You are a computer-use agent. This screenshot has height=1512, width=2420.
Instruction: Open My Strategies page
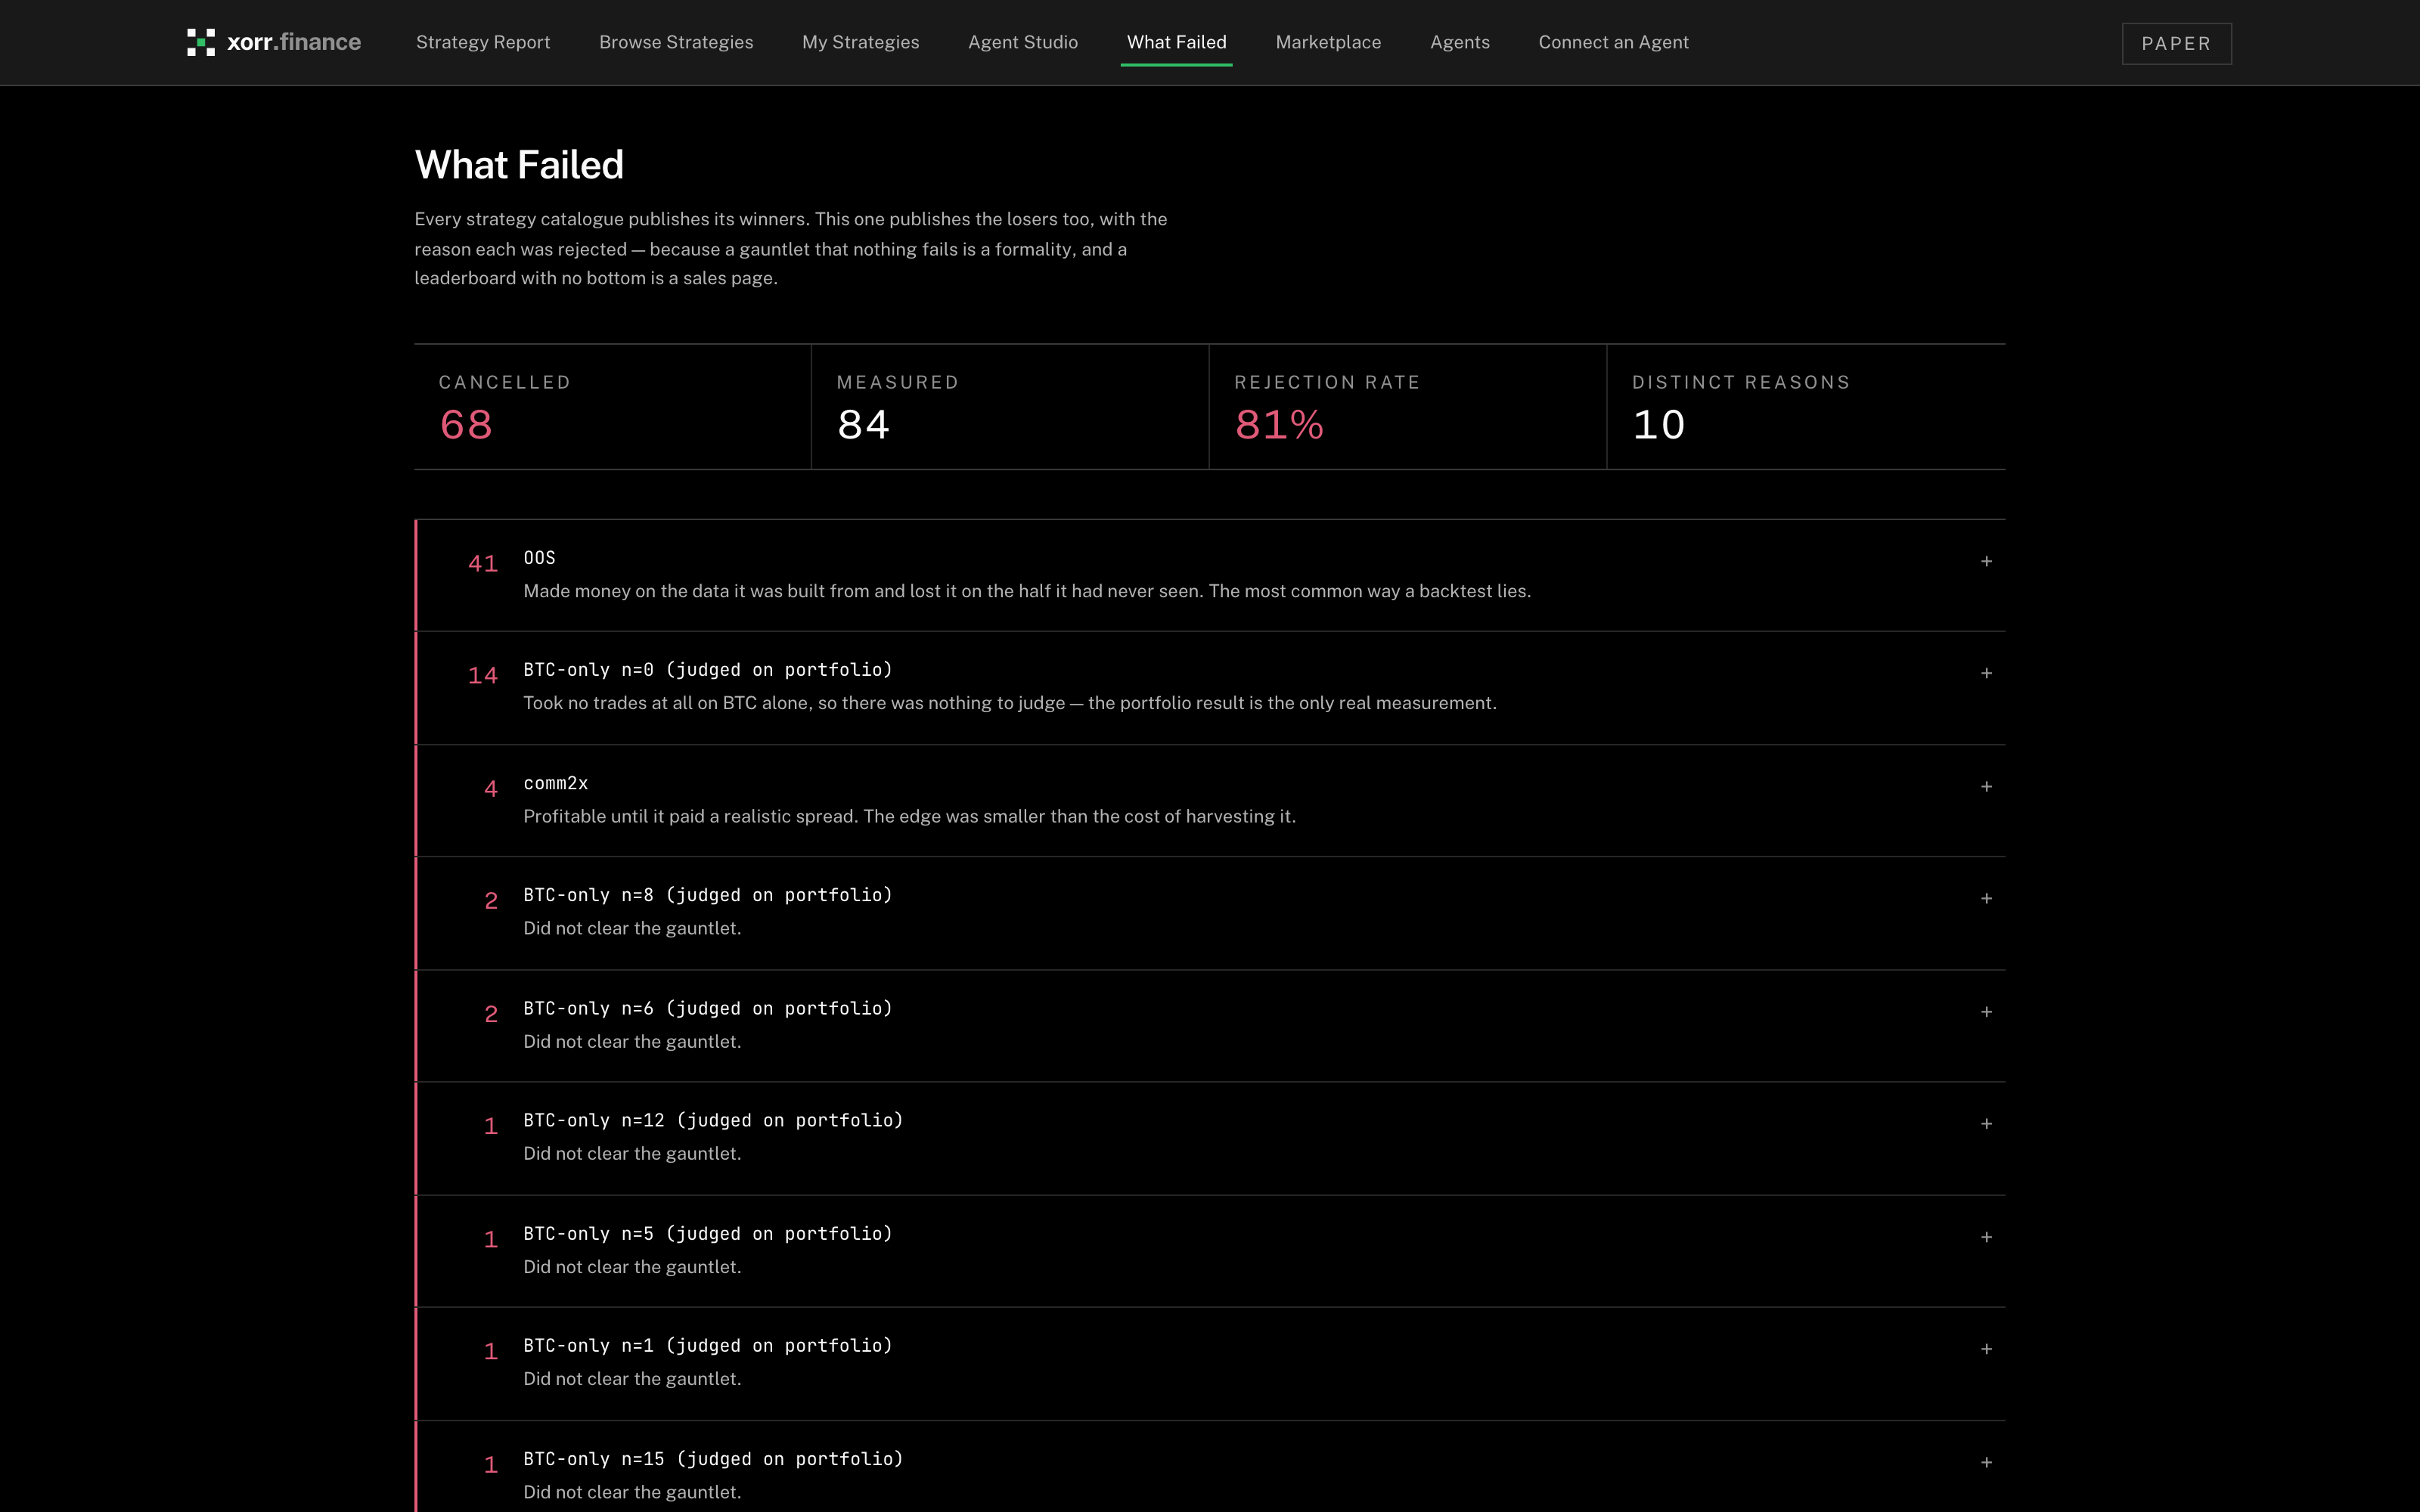[x=860, y=42]
